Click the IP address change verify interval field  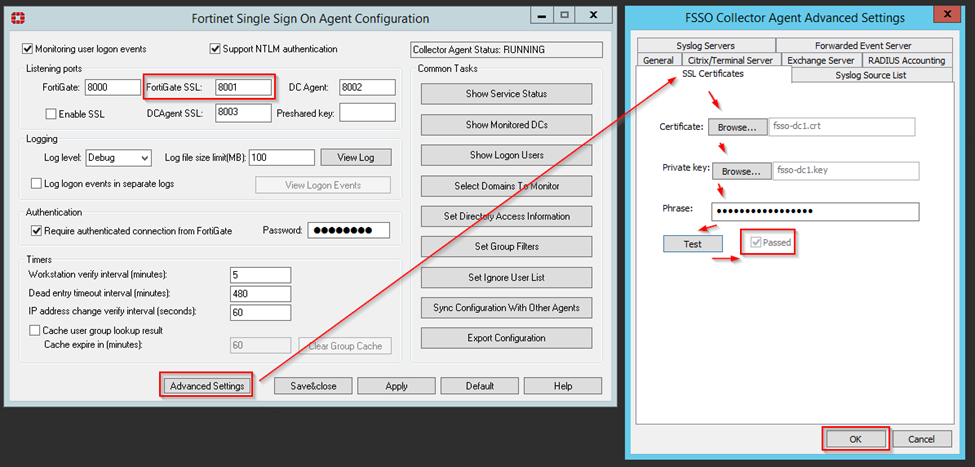pyautogui.click(x=261, y=313)
